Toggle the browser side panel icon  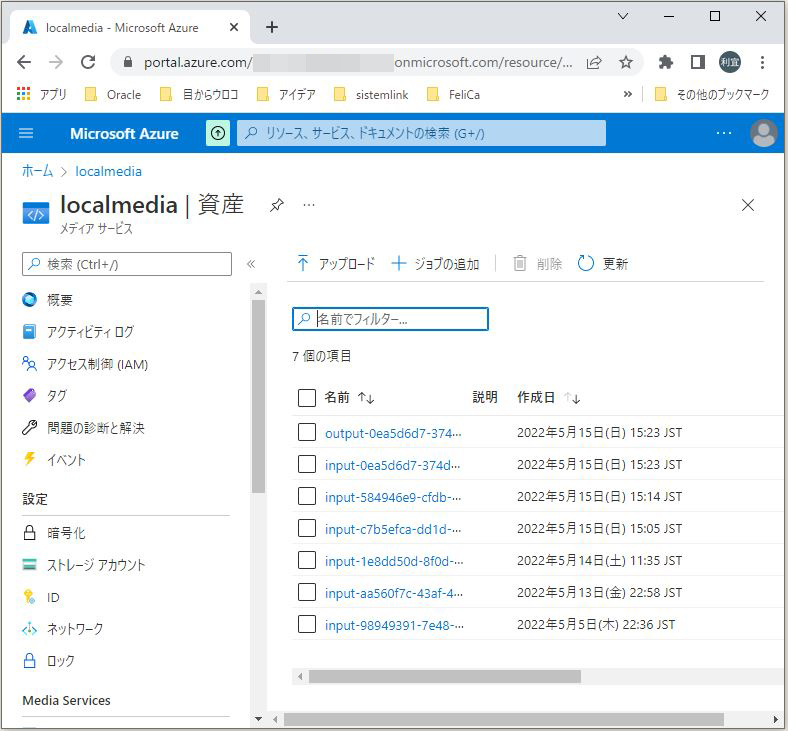pyautogui.click(x=698, y=62)
